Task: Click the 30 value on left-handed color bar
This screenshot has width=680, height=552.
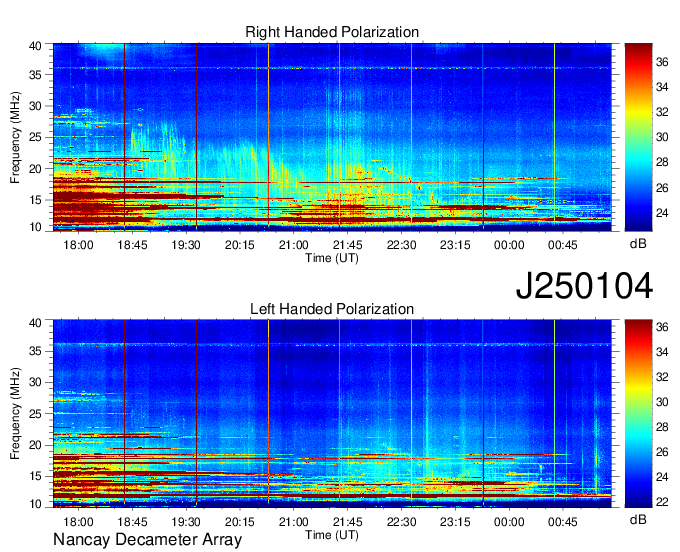Action: pos(662,402)
